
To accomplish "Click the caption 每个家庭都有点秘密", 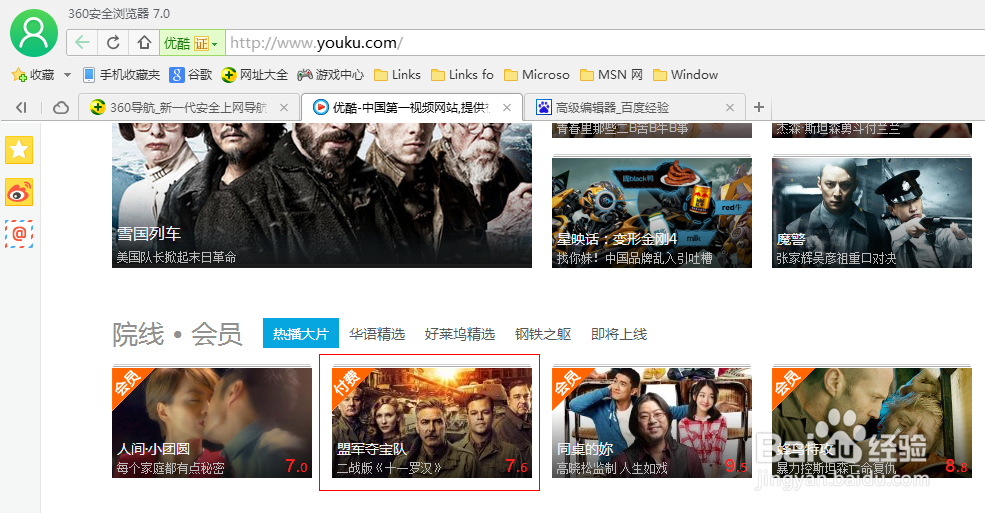I will click(170, 468).
